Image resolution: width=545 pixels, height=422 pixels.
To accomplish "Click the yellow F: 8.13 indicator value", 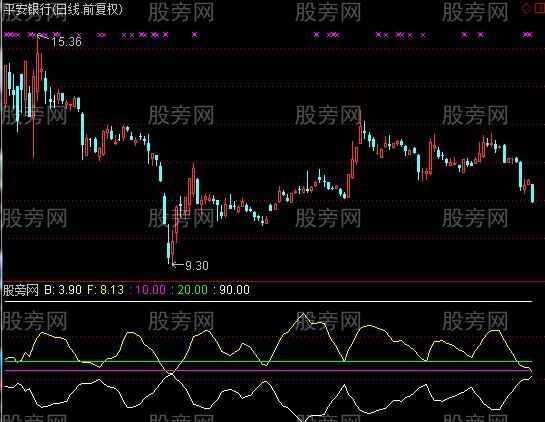I will click(x=105, y=290).
